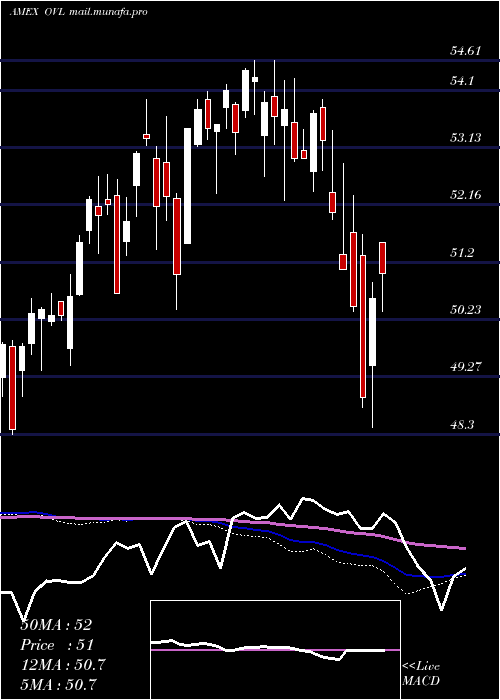The image size is (500, 700).
Task: Select the 50.23 price level label
Action: pos(466,309)
